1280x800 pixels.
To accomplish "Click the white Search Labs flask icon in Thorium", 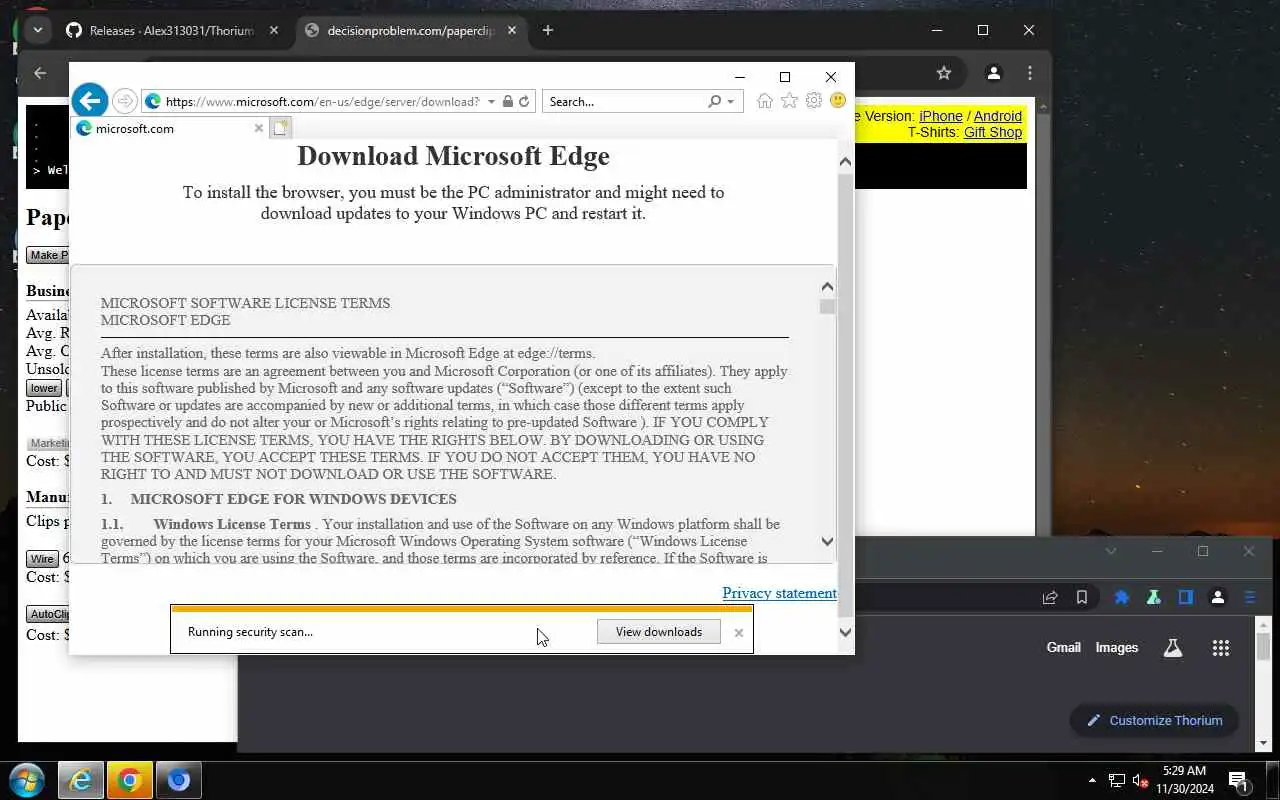I will 1173,648.
